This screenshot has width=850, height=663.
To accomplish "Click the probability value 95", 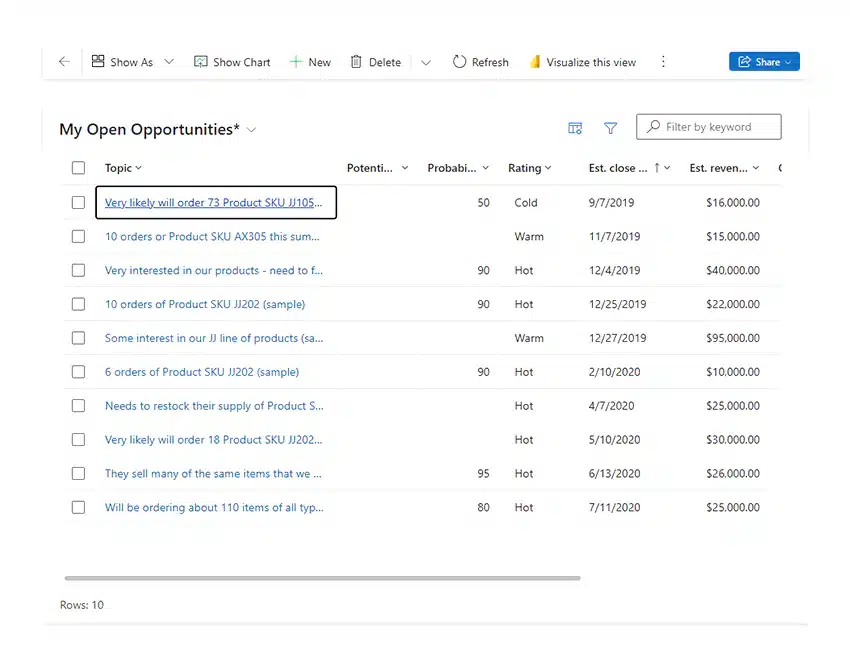I will tap(484, 473).
